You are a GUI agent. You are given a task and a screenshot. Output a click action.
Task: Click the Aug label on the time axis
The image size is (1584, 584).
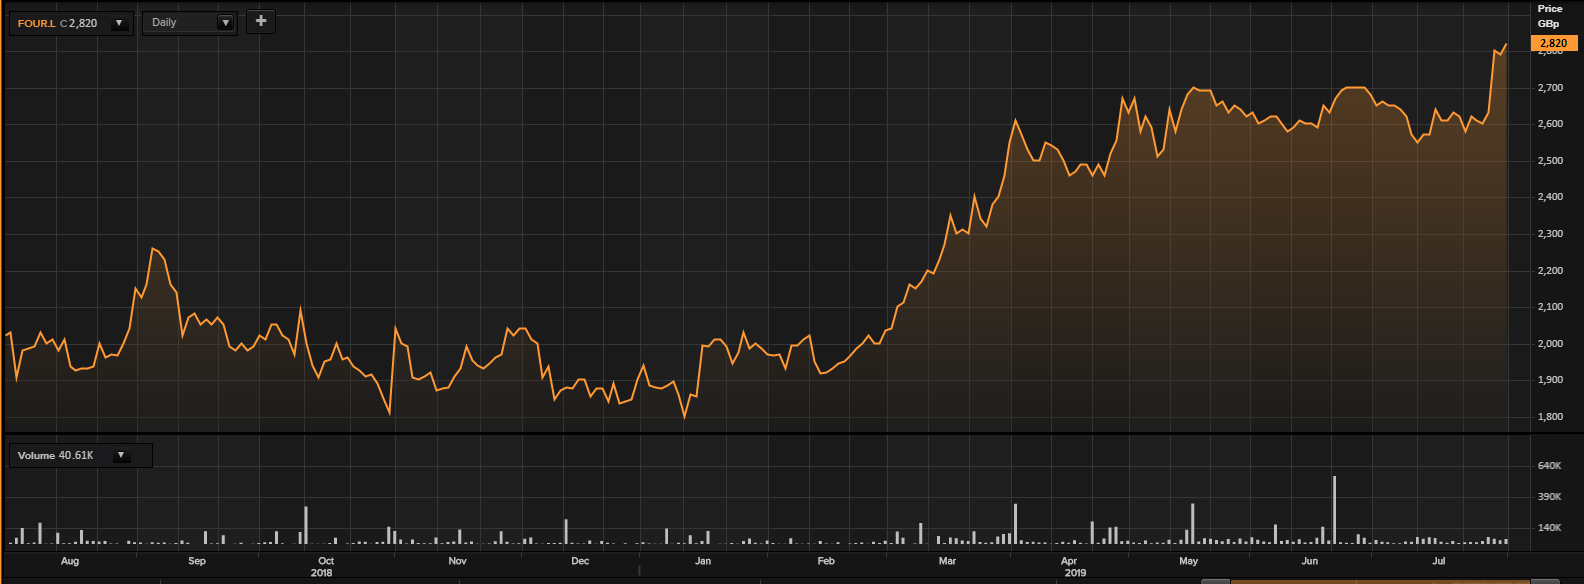70,561
